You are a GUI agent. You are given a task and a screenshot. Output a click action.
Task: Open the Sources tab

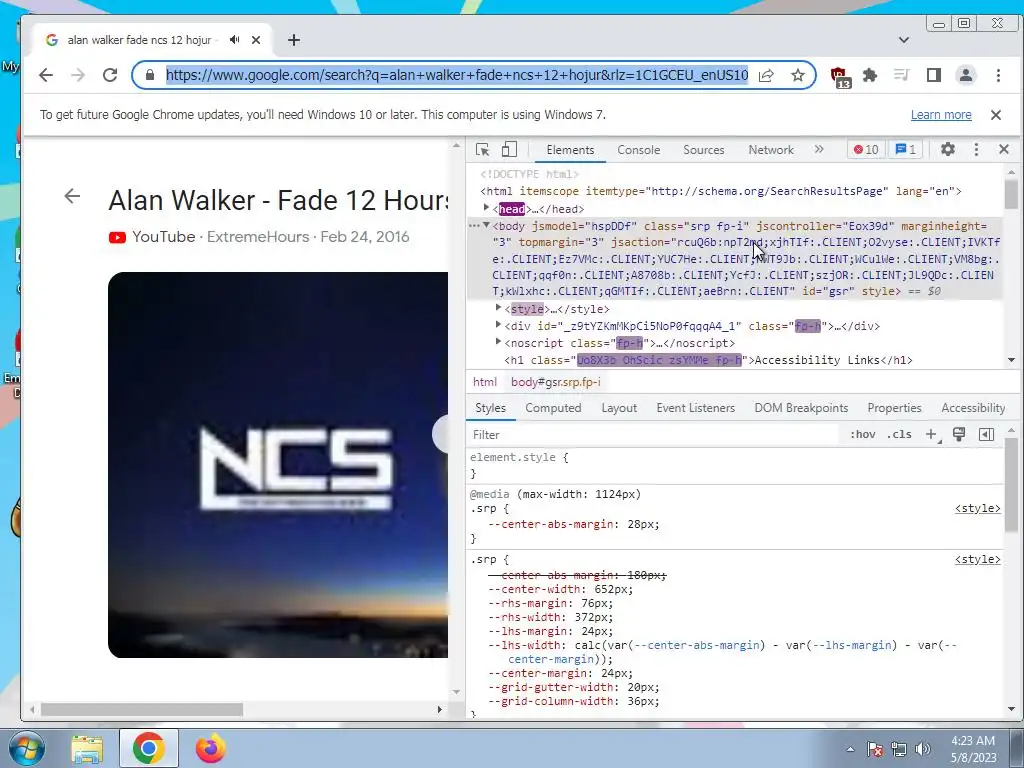tap(703, 150)
